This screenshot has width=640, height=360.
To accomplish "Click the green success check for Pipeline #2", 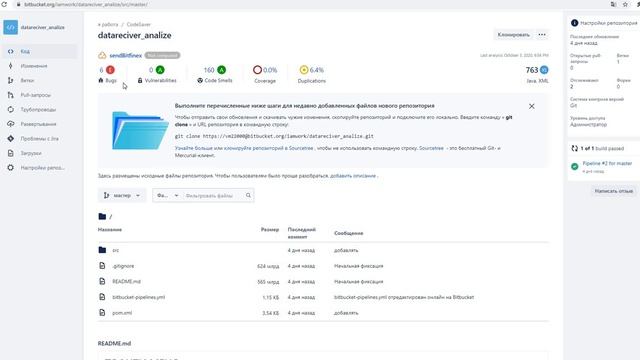I will [575, 167].
